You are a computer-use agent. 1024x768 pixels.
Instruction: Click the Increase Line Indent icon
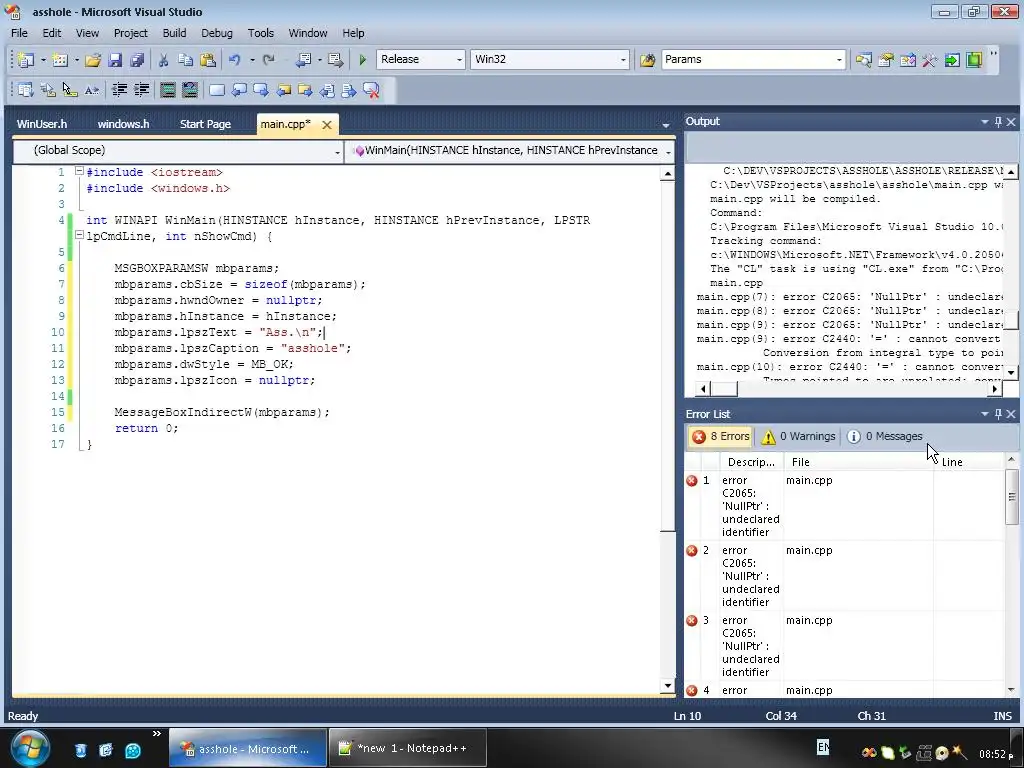click(141, 90)
